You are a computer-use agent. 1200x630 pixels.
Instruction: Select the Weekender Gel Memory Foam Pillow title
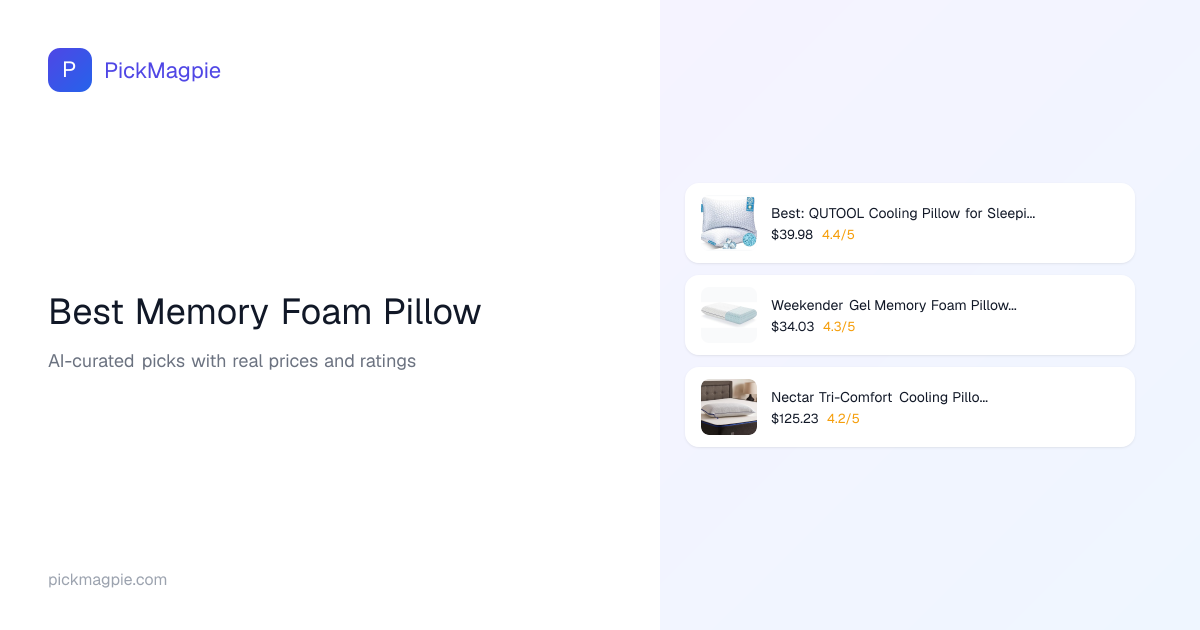pos(893,305)
